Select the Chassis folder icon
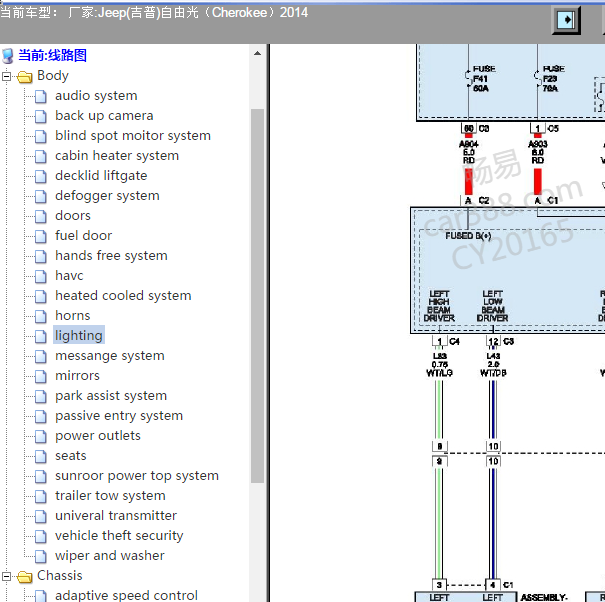605x602 pixels. pyautogui.click(x=25, y=577)
